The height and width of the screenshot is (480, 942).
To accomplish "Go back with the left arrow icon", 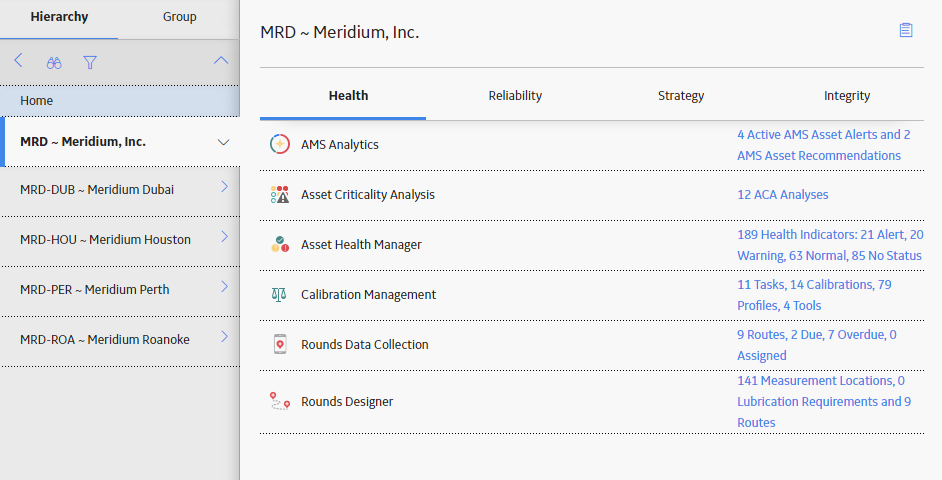I will click(19, 60).
